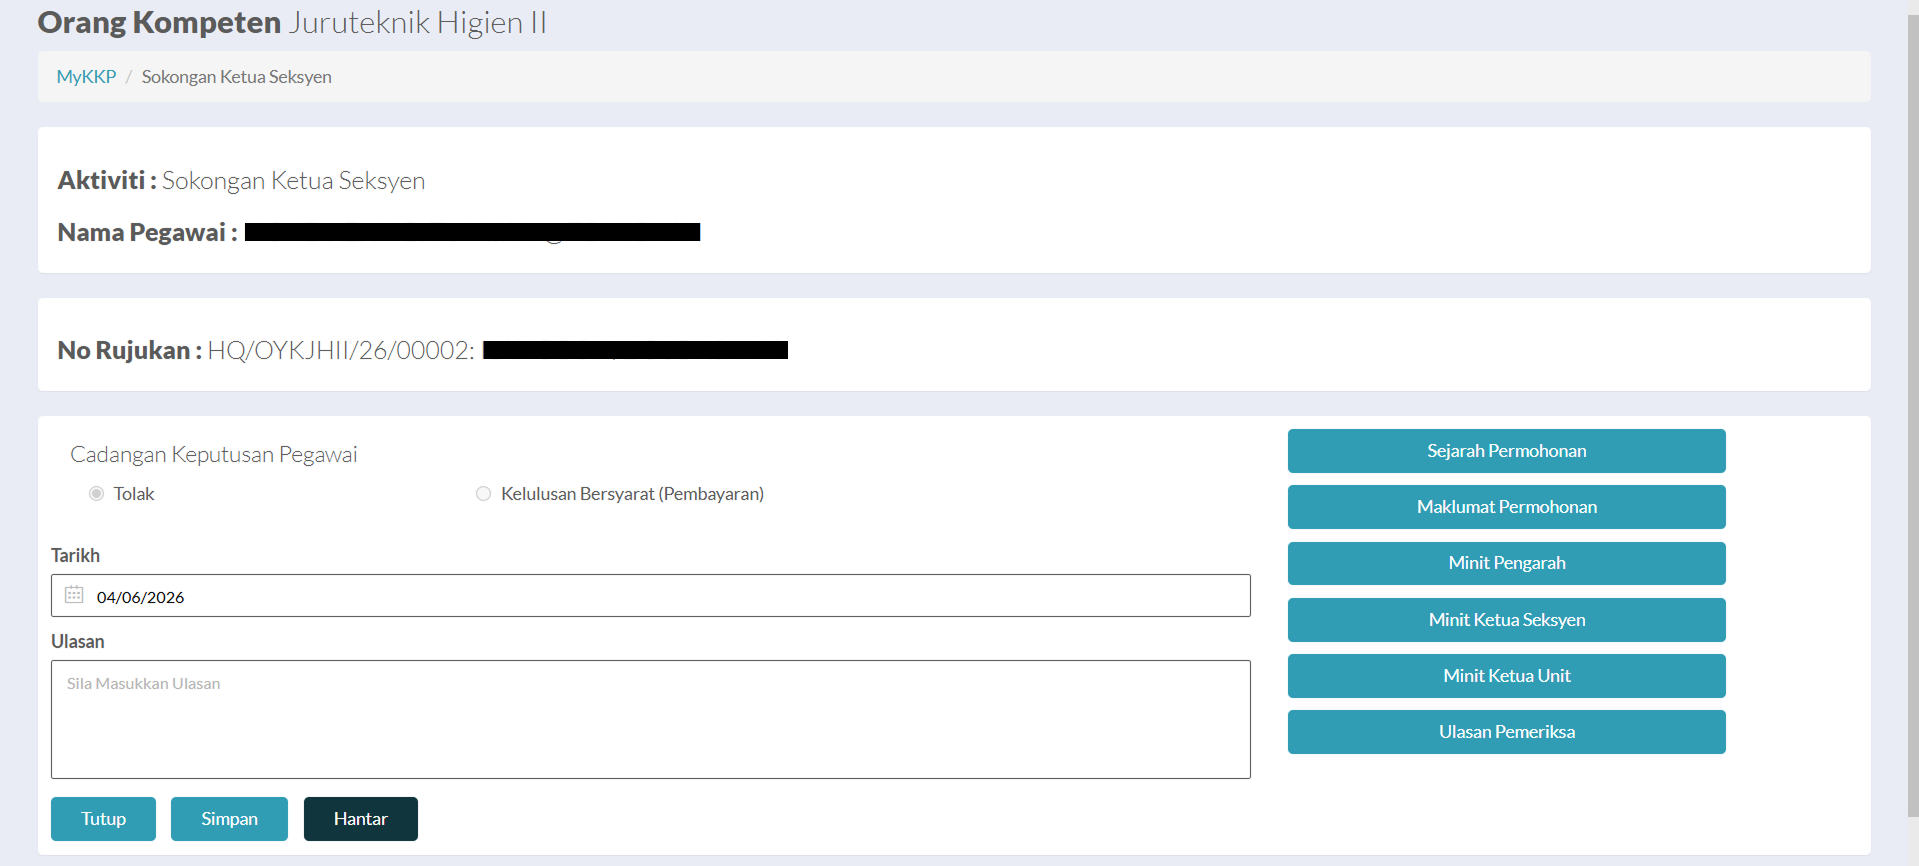The image size is (1919, 866).
Task: Open the MyKKP breadcrumb link
Action: coord(86,77)
